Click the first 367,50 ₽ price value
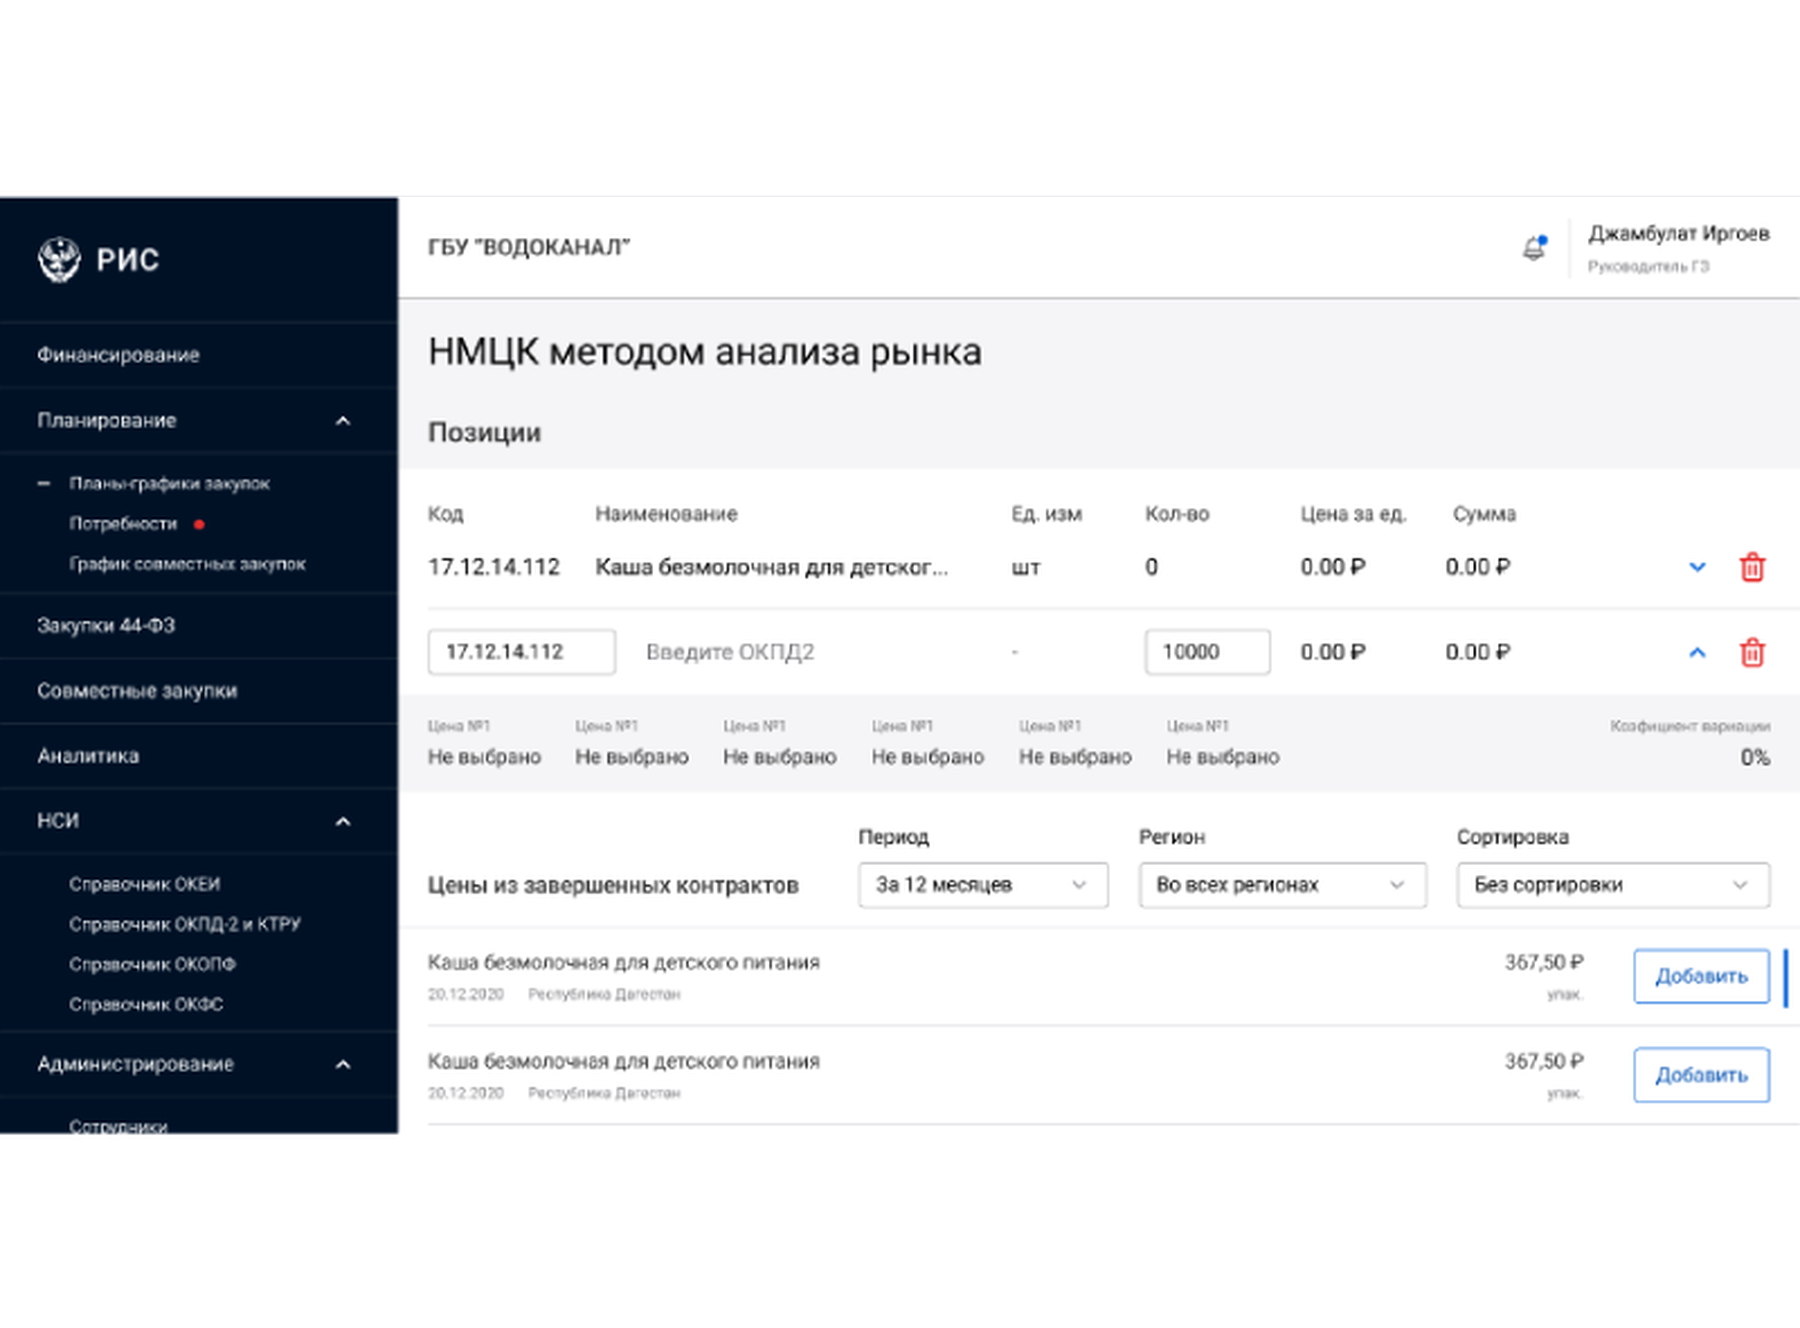Viewport: 1800px width, 1328px height. (1544, 962)
